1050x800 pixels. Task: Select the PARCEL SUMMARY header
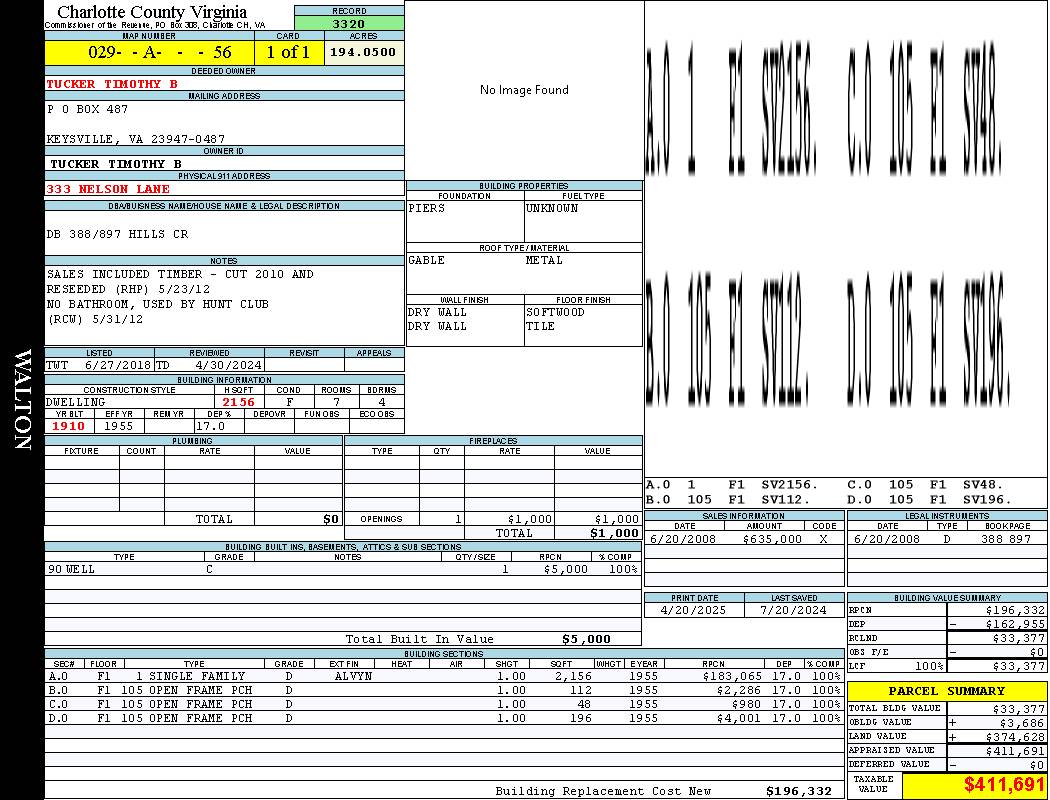coord(947,692)
